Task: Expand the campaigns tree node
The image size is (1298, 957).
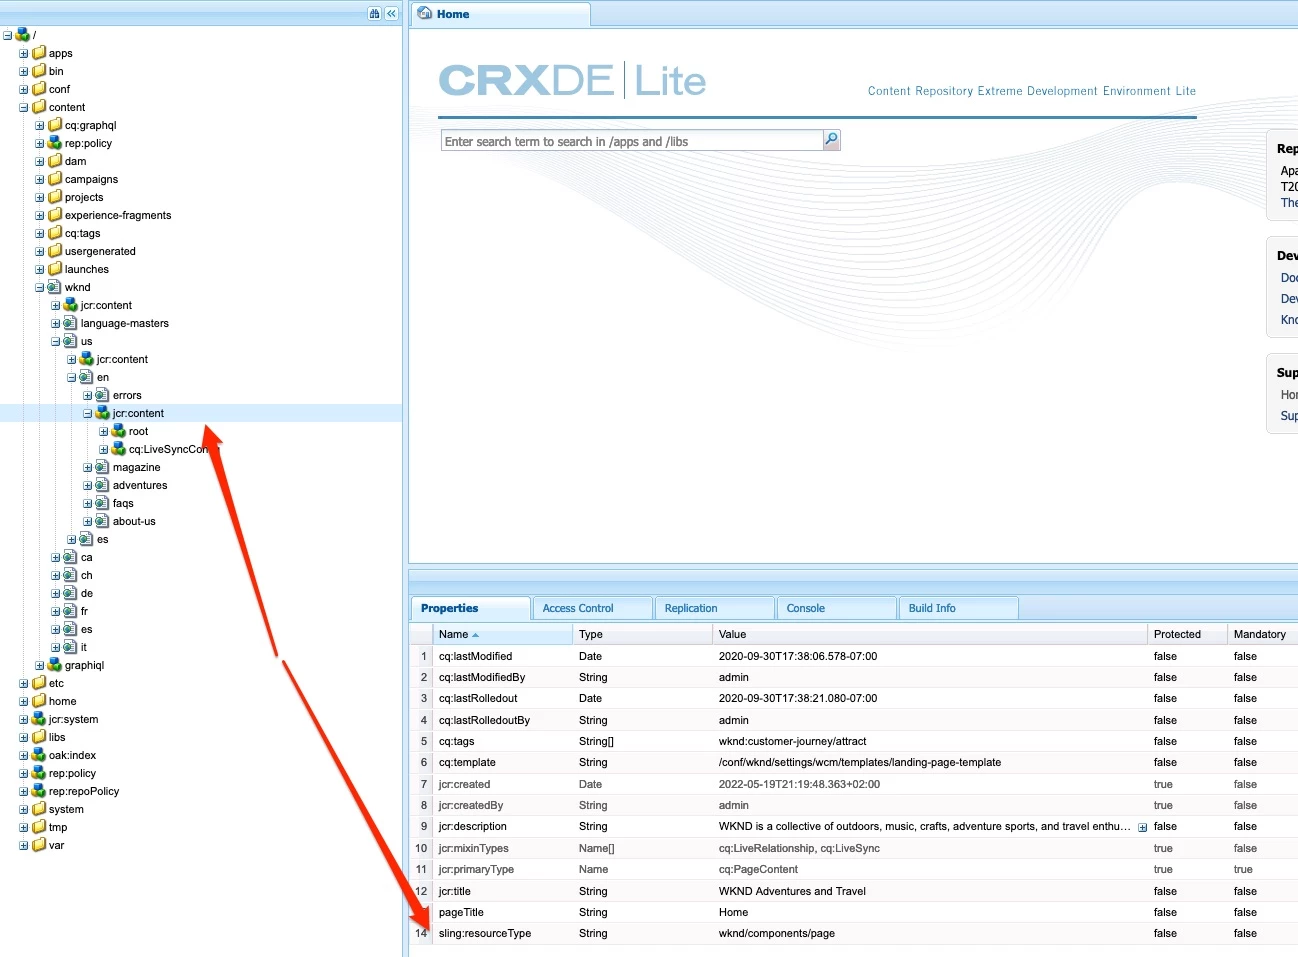Action: point(40,180)
